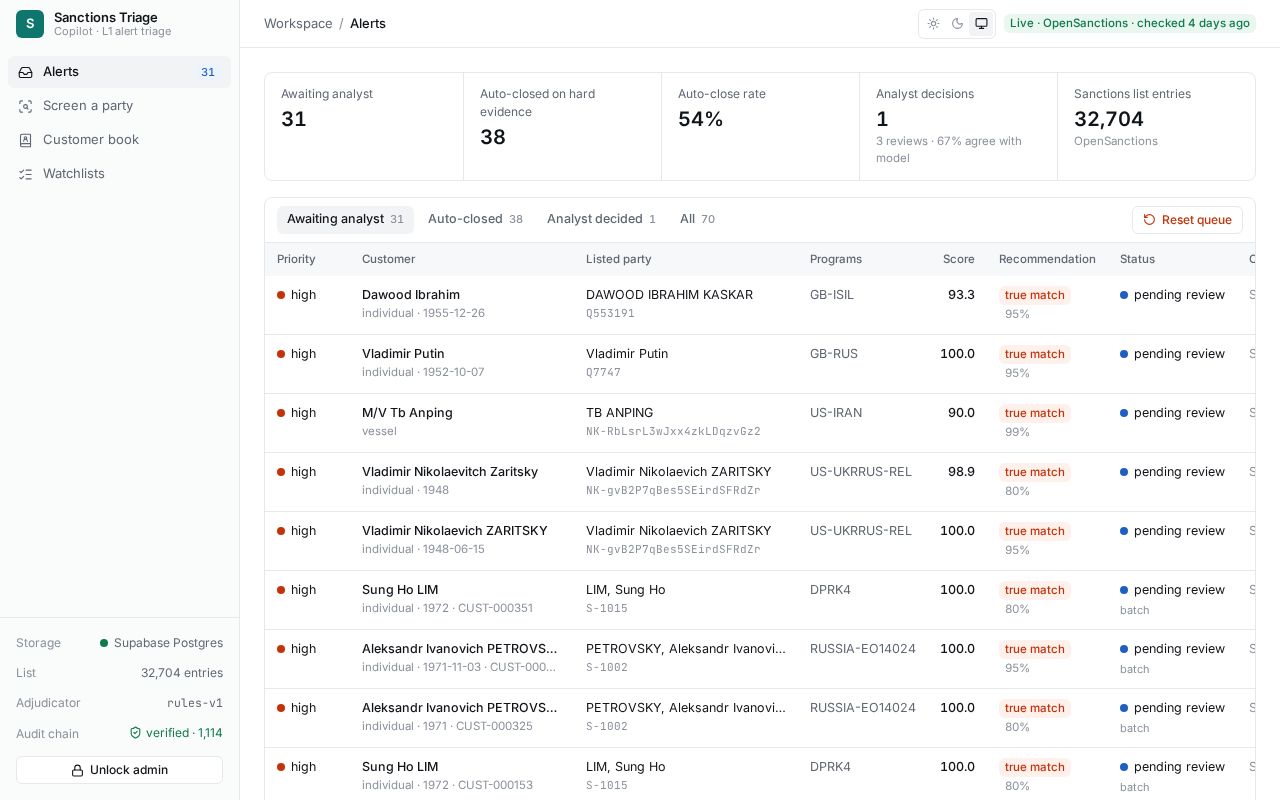Click the shield icon beside audit chain verified
Screen dimensions: 1280x800
tap(136, 733)
